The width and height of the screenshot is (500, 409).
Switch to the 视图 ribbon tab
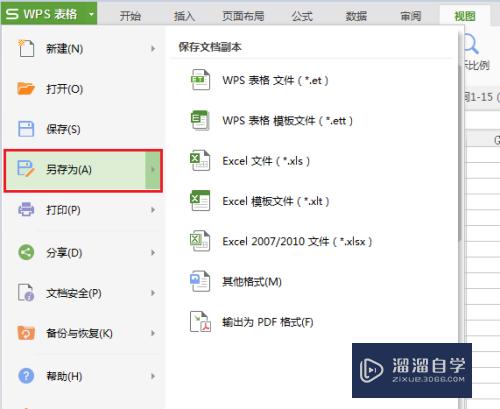(x=465, y=16)
